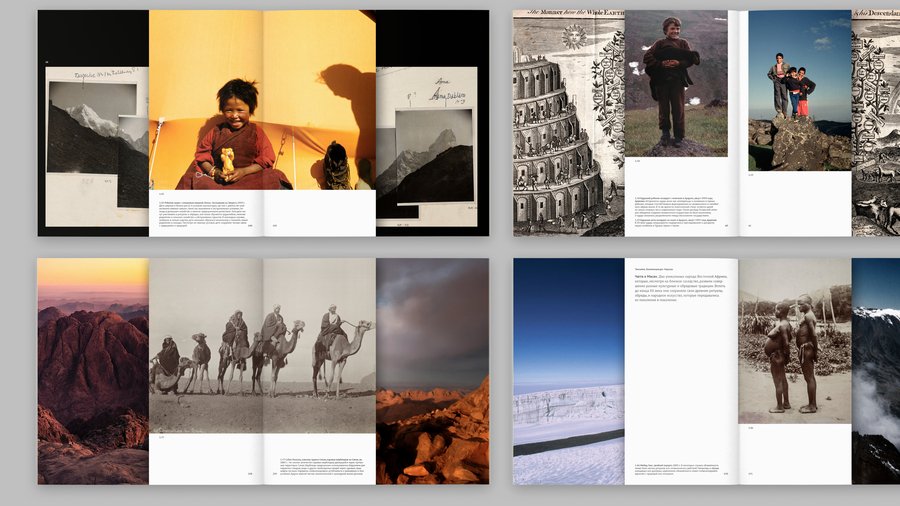Click the caption under the boy with lamb photo
The width and height of the screenshot is (900, 506).
[676, 211]
